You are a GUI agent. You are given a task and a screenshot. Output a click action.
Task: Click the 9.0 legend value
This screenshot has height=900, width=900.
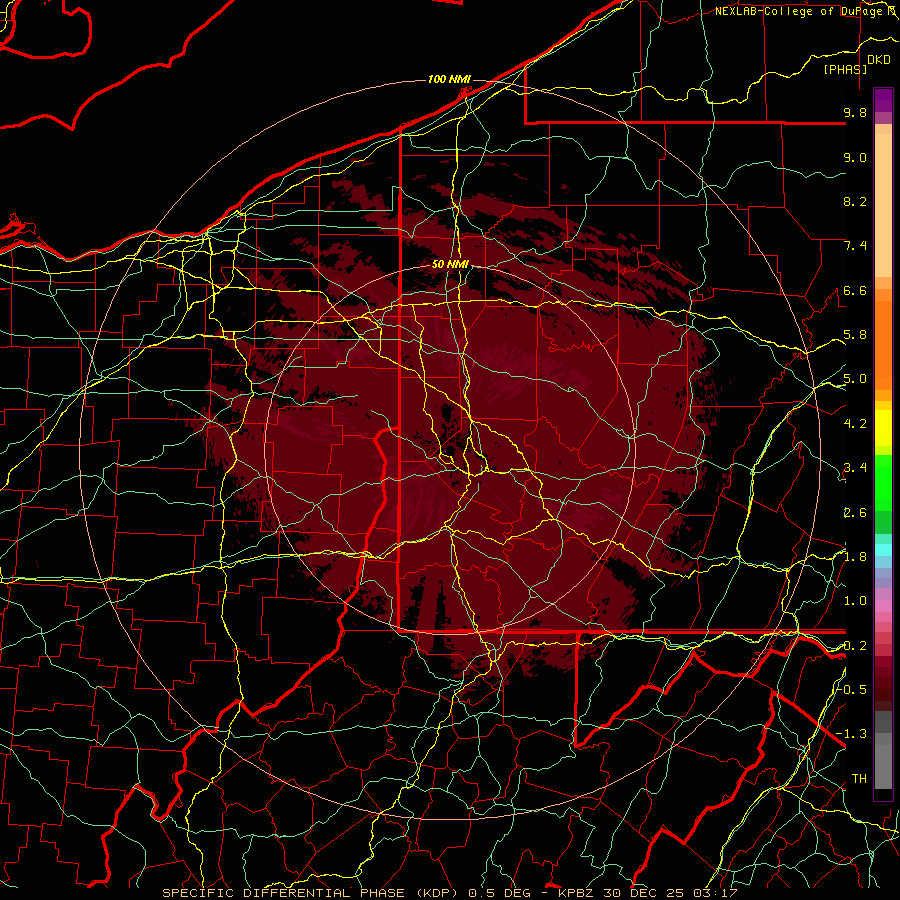855,157
